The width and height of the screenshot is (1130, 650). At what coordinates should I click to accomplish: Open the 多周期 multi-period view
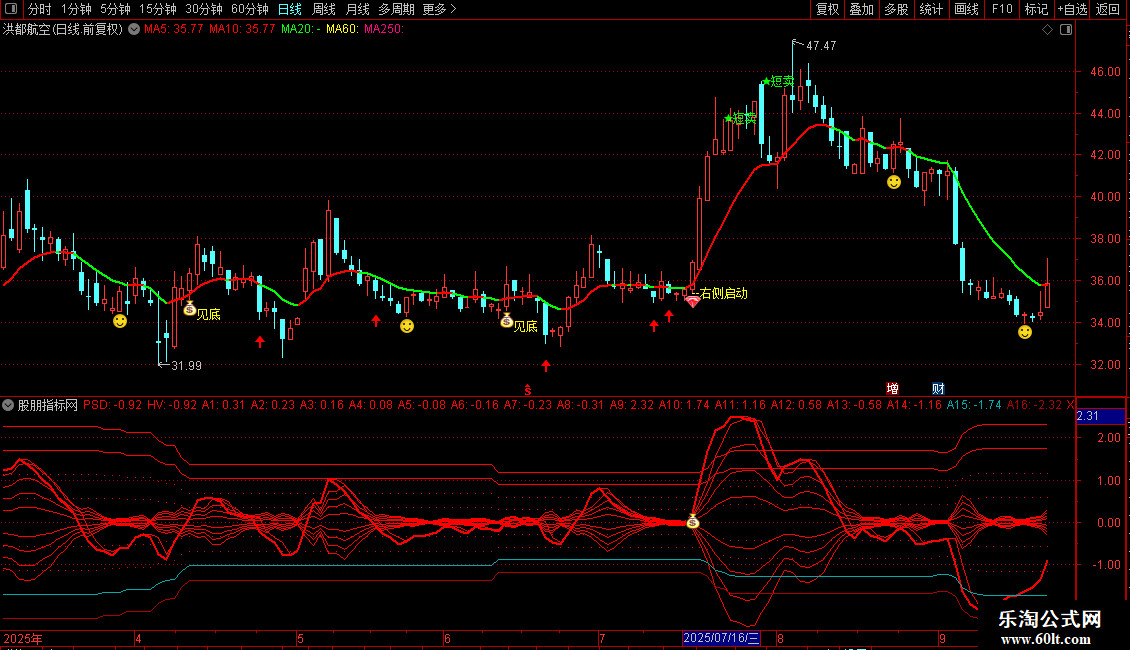click(x=396, y=9)
